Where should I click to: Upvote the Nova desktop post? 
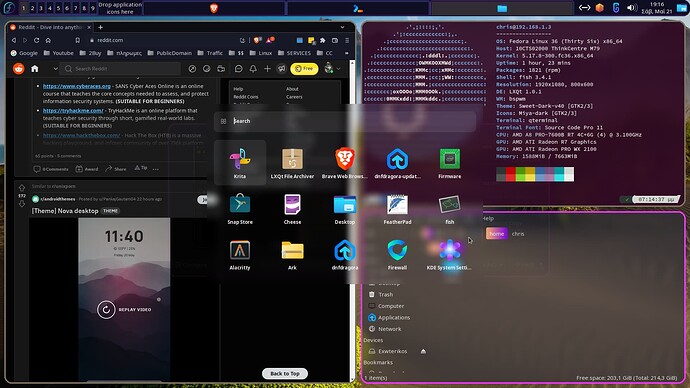[x=22, y=188]
